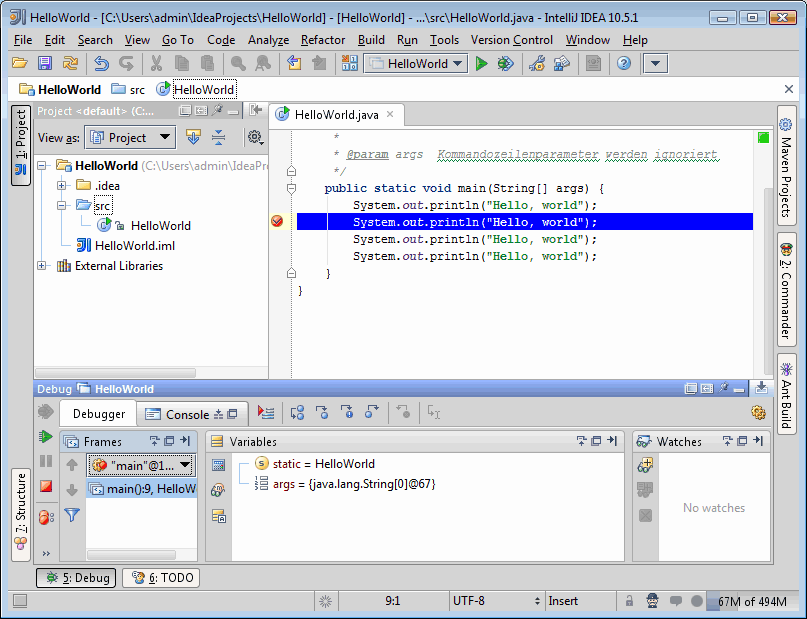Navigate Back using toolbar arrow
The image size is (807, 619).
(x=294, y=63)
